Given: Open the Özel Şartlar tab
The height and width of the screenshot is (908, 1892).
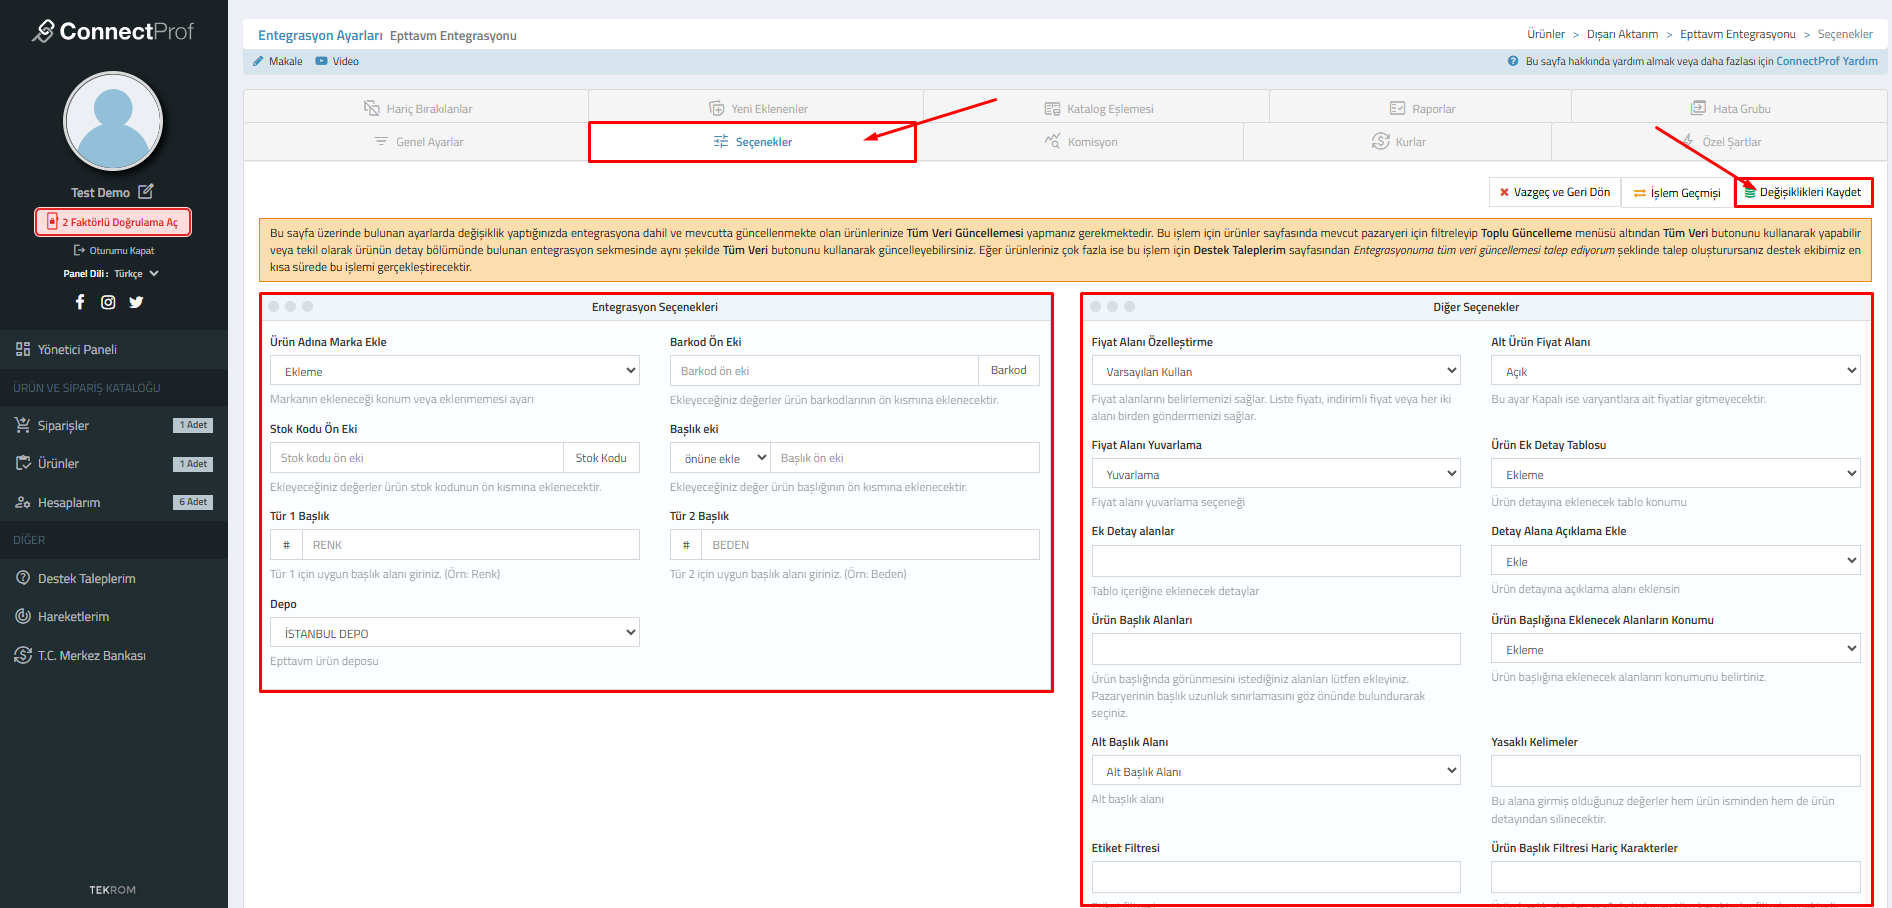Looking at the screenshot, I should pyautogui.click(x=1720, y=142).
